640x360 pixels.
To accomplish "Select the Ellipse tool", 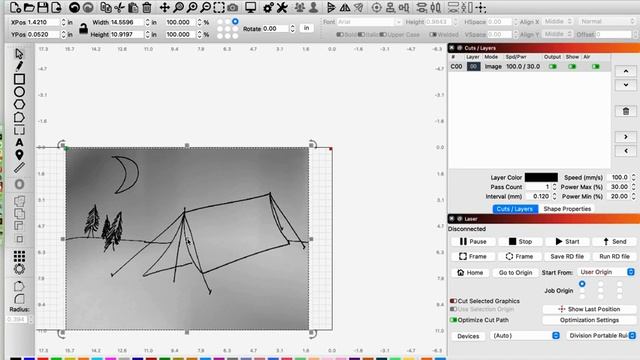I will click(x=19, y=92).
